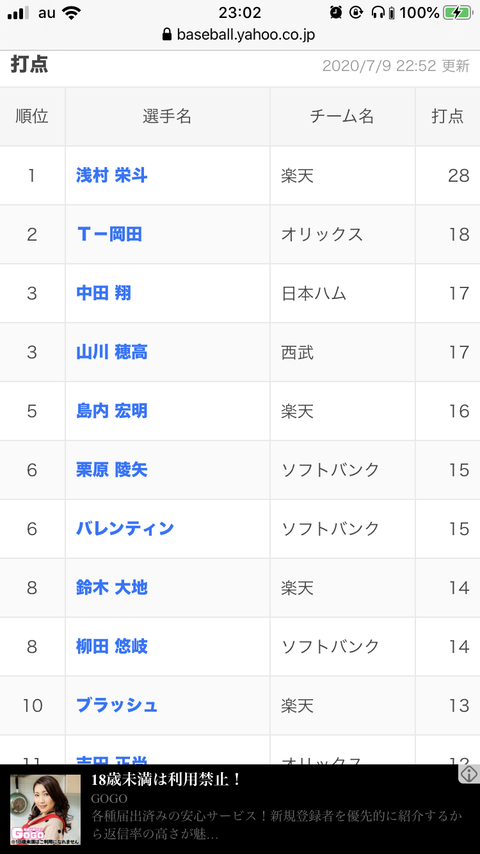Open 鈴木 大地 player profile
Viewport: 480px width, 854px height.
[x=112, y=587]
